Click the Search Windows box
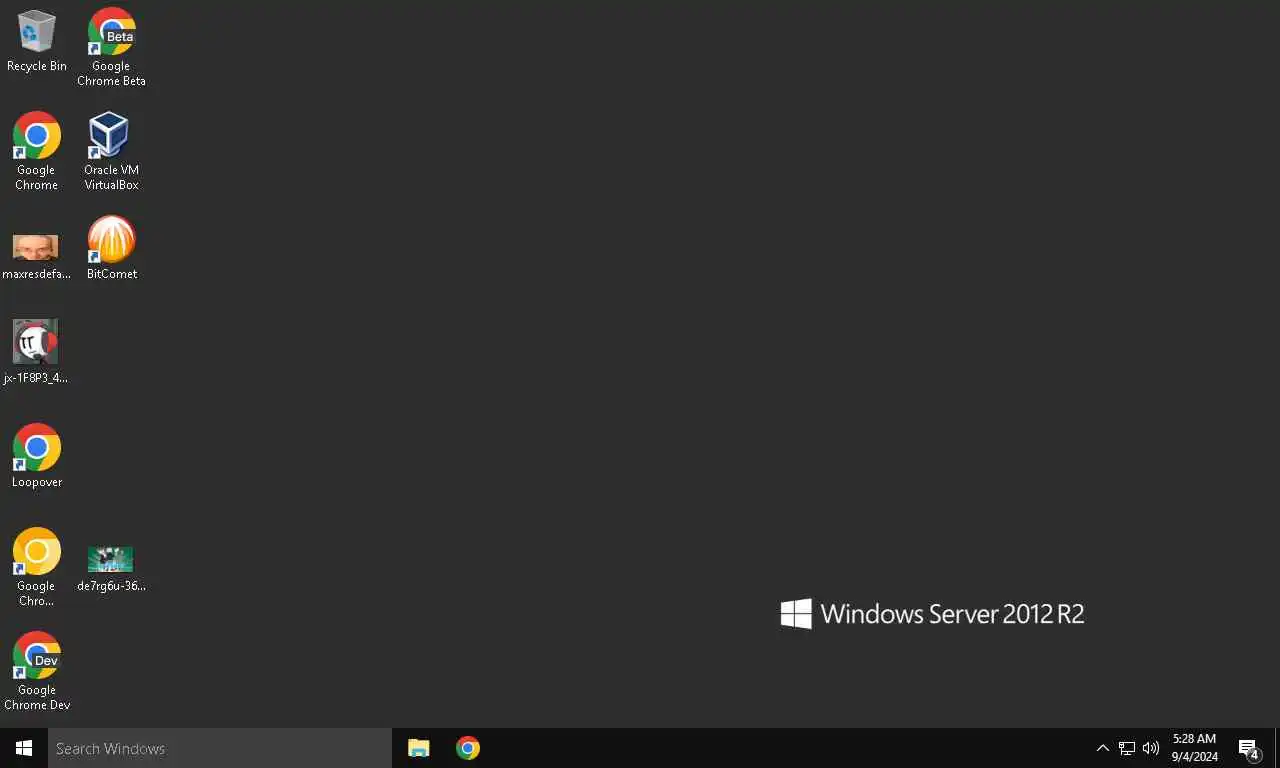The image size is (1280, 768). 220,748
